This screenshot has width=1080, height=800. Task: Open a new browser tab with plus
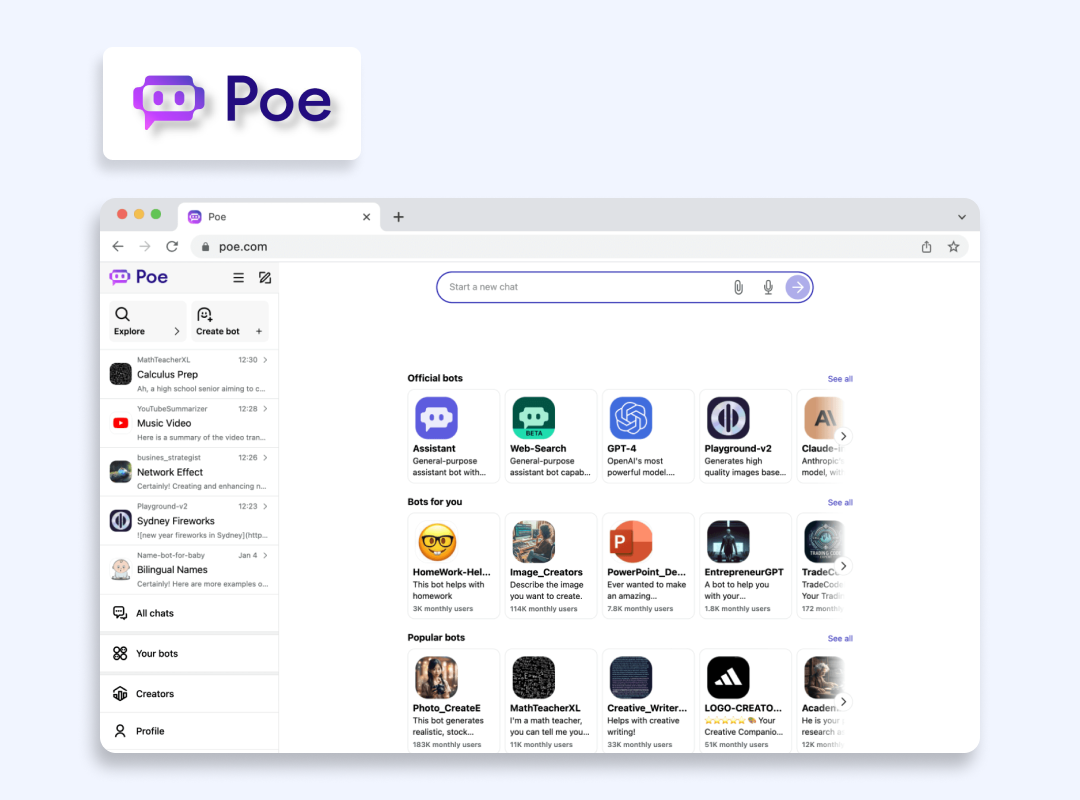coord(398,217)
